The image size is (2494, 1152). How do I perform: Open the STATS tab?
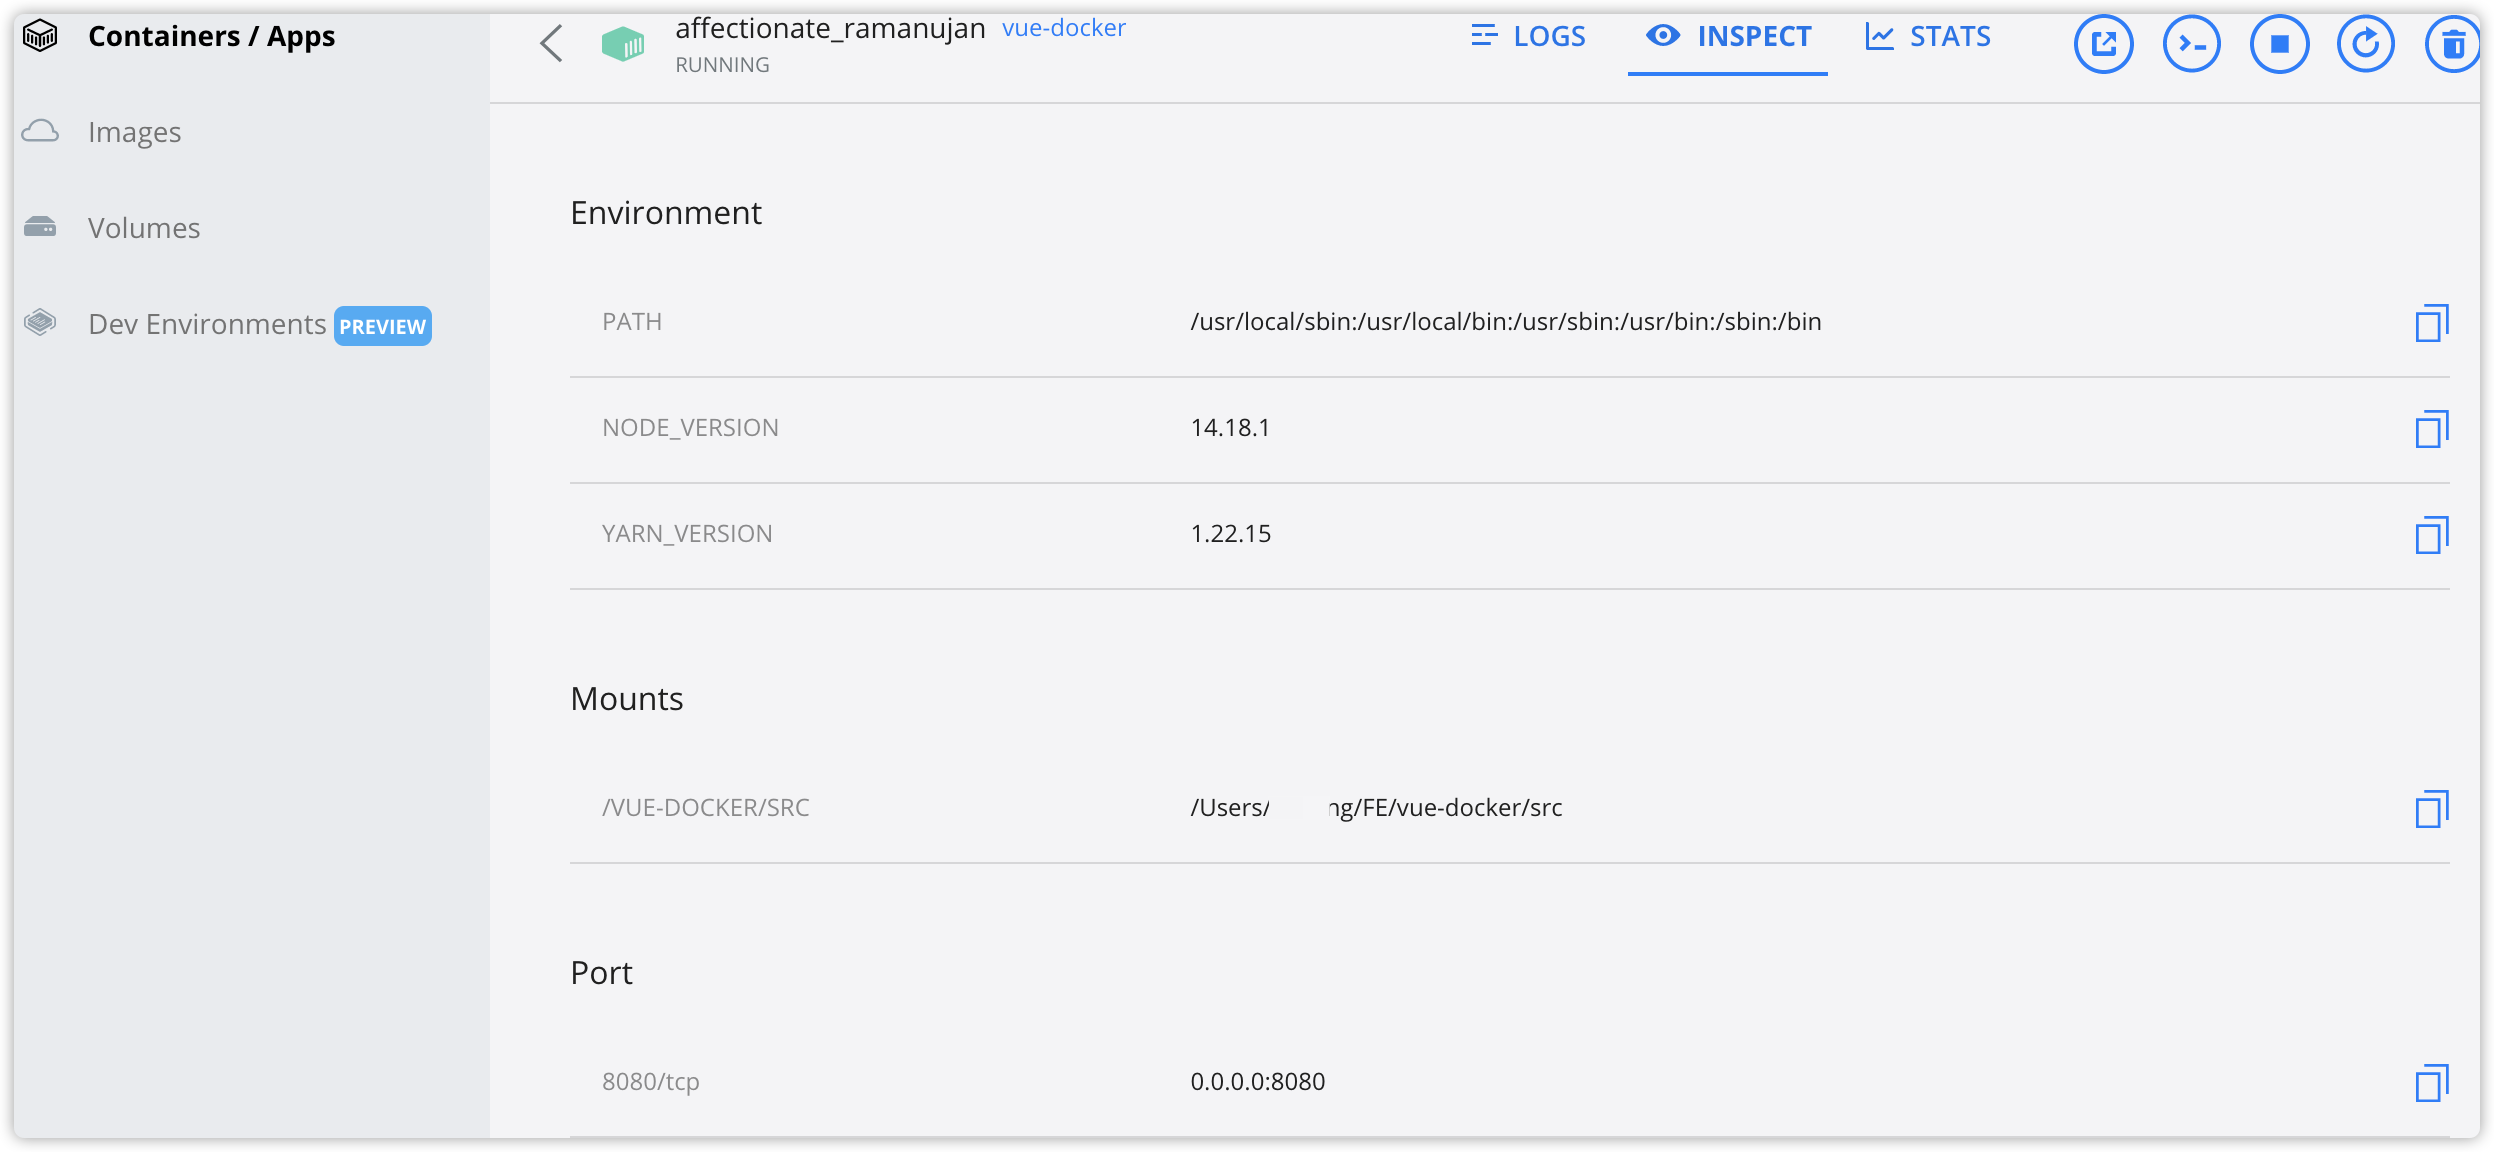click(1928, 37)
